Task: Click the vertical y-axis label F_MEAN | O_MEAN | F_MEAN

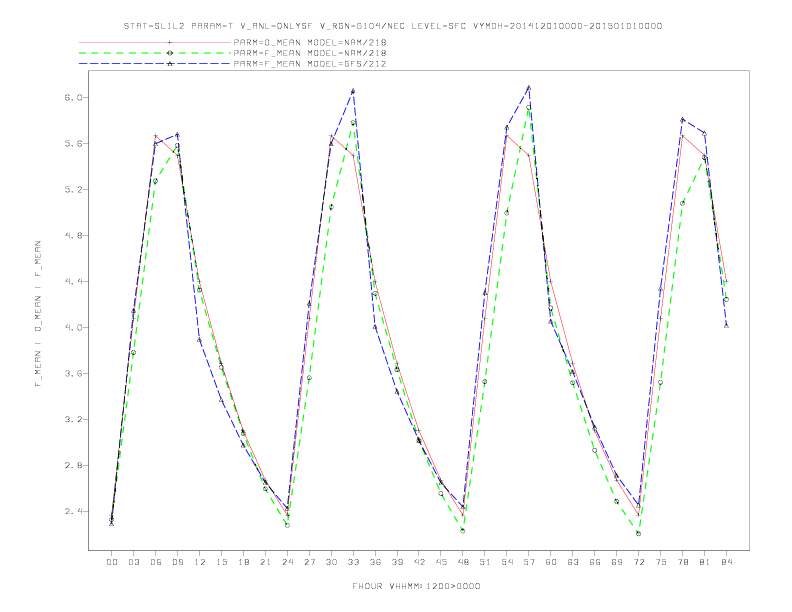Action: [x=38, y=314]
